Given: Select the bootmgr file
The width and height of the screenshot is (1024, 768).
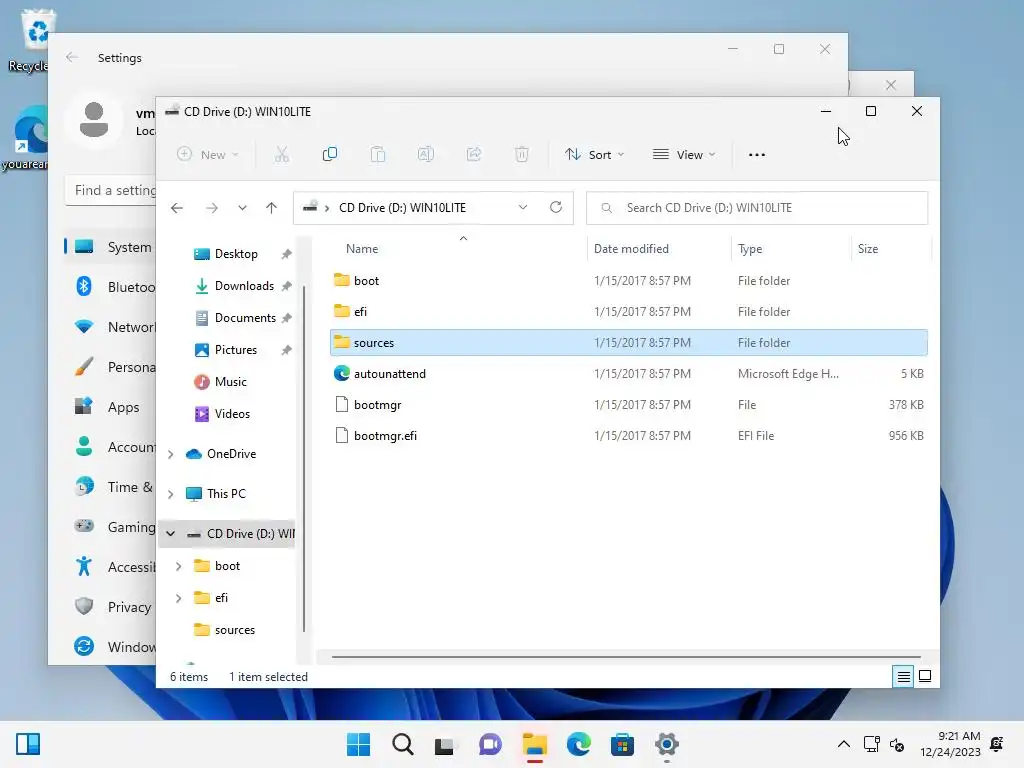Looking at the screenshot, I should 628,405.
